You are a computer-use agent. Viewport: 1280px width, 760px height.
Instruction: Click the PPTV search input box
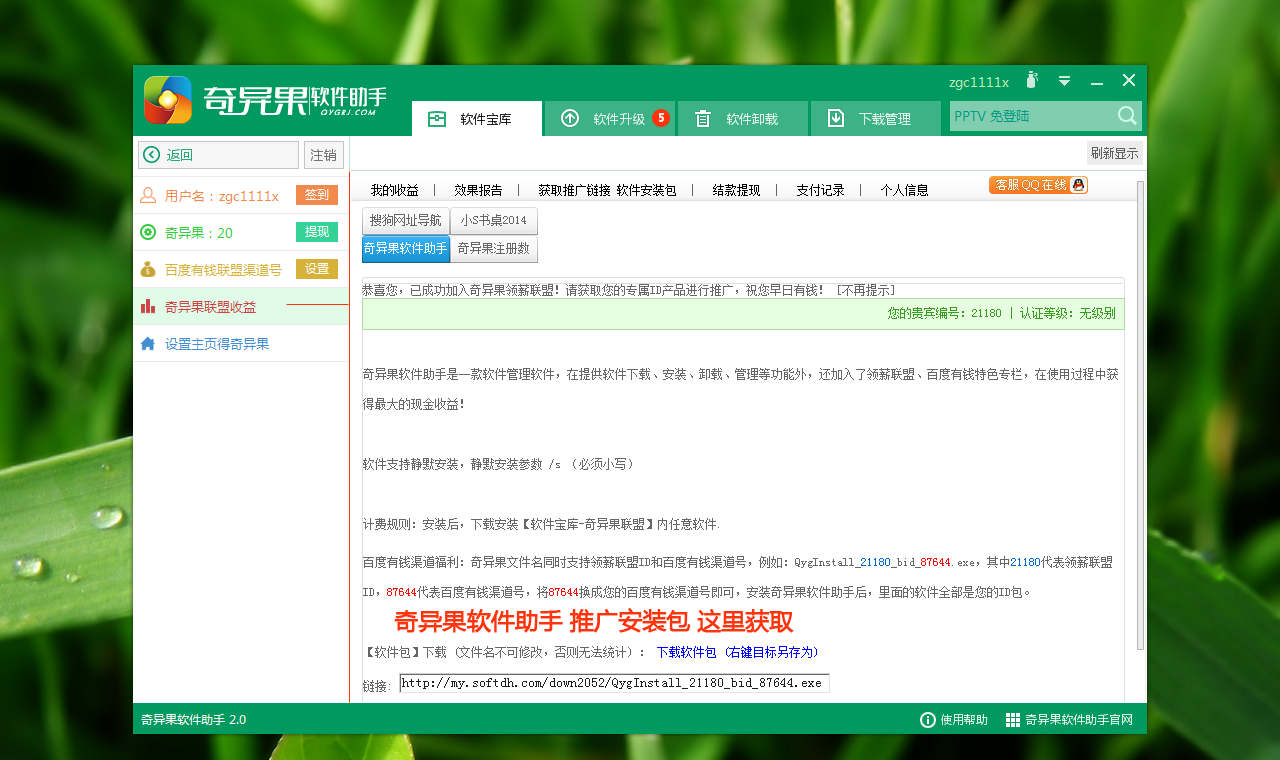(1032, 117)
